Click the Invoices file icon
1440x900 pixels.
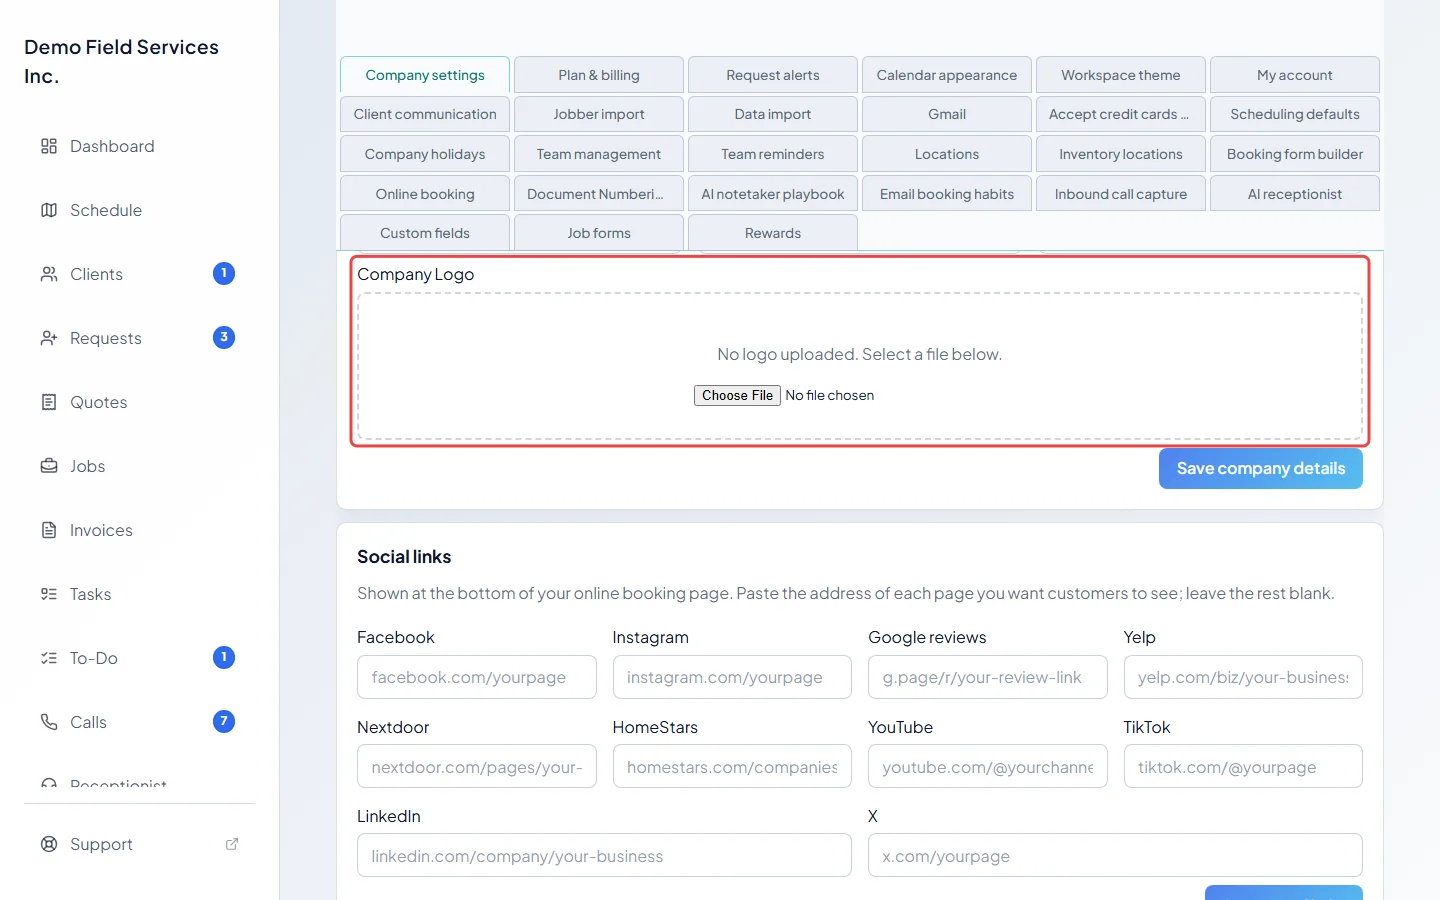[x=49, y=530]
